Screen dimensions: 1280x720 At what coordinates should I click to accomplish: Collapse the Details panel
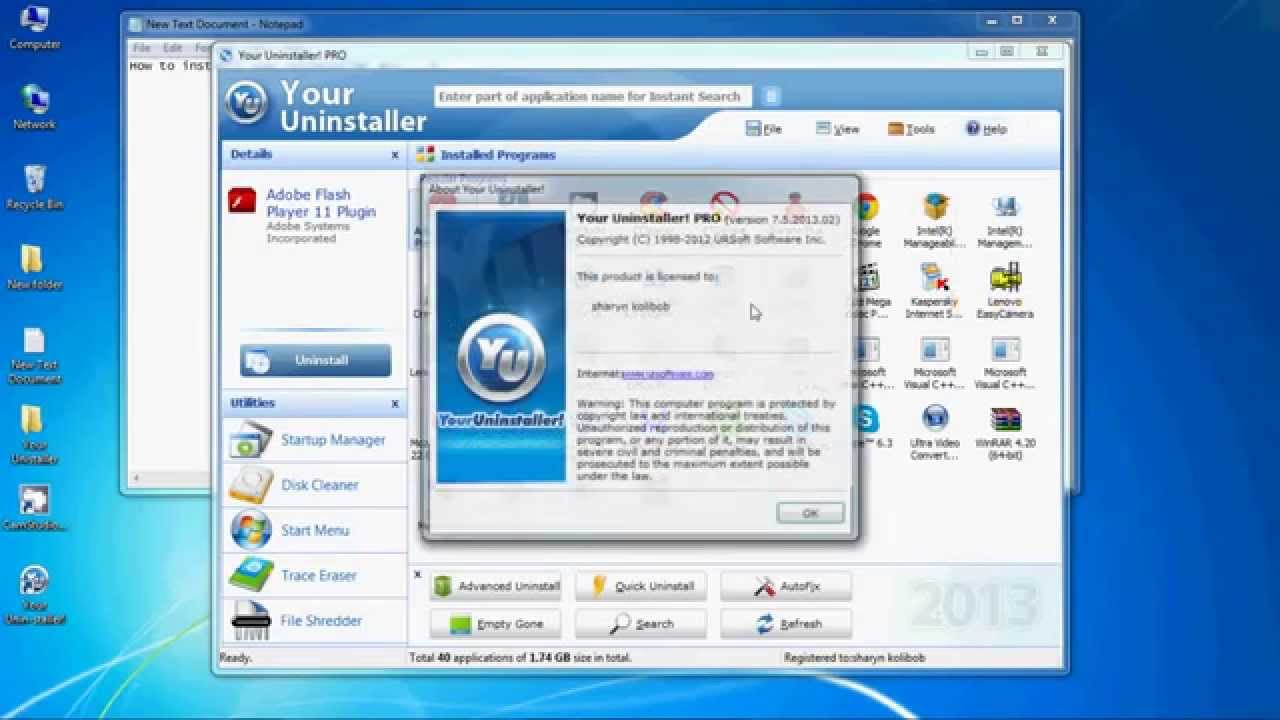396,155
